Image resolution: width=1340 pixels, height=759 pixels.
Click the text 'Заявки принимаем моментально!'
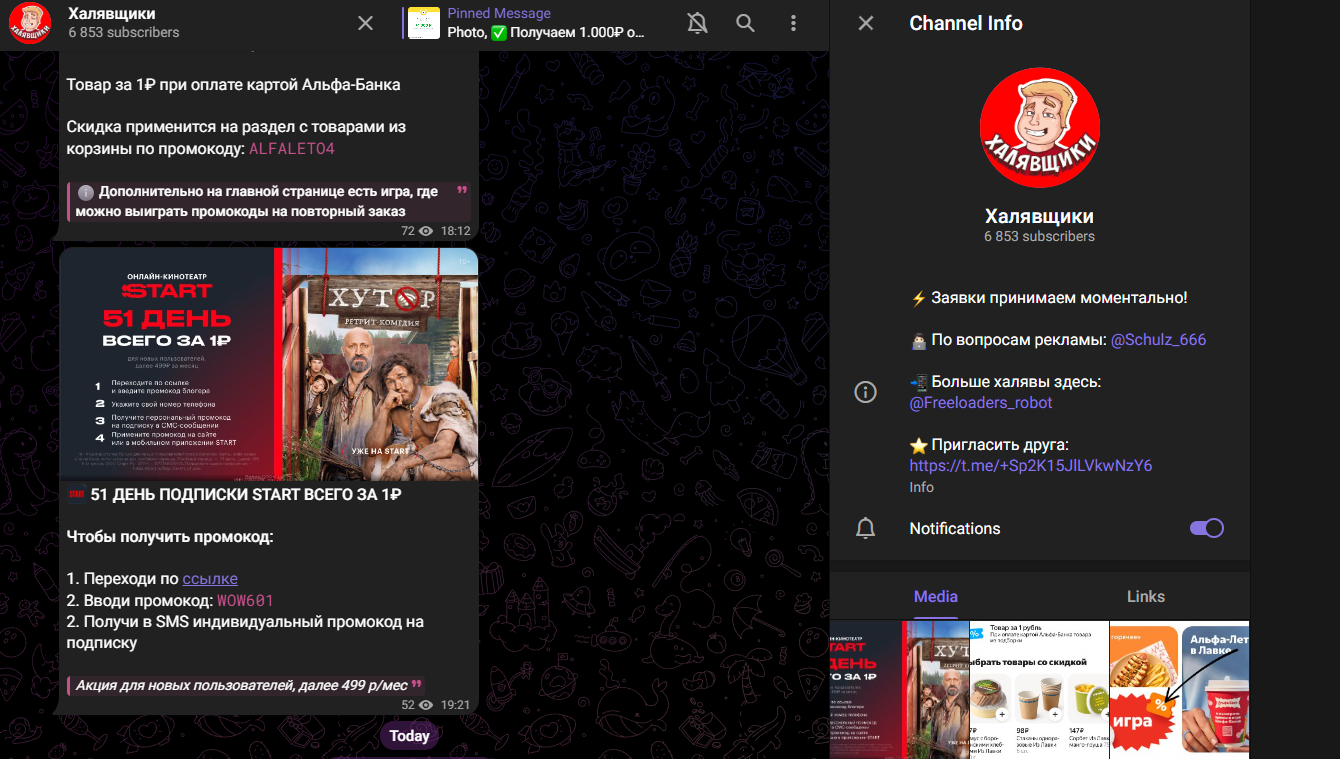coord(1059,298)
